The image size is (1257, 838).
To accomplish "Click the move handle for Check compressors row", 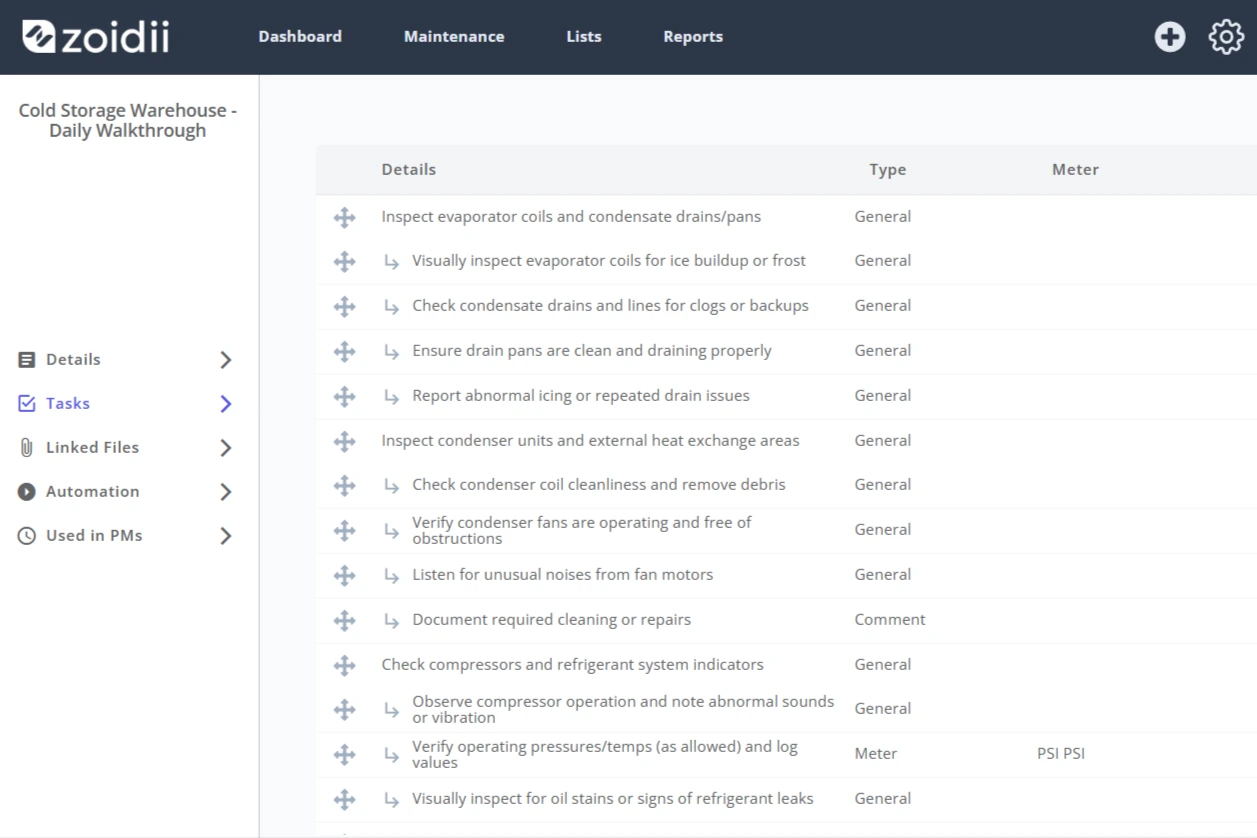I will tap(344, 665).
